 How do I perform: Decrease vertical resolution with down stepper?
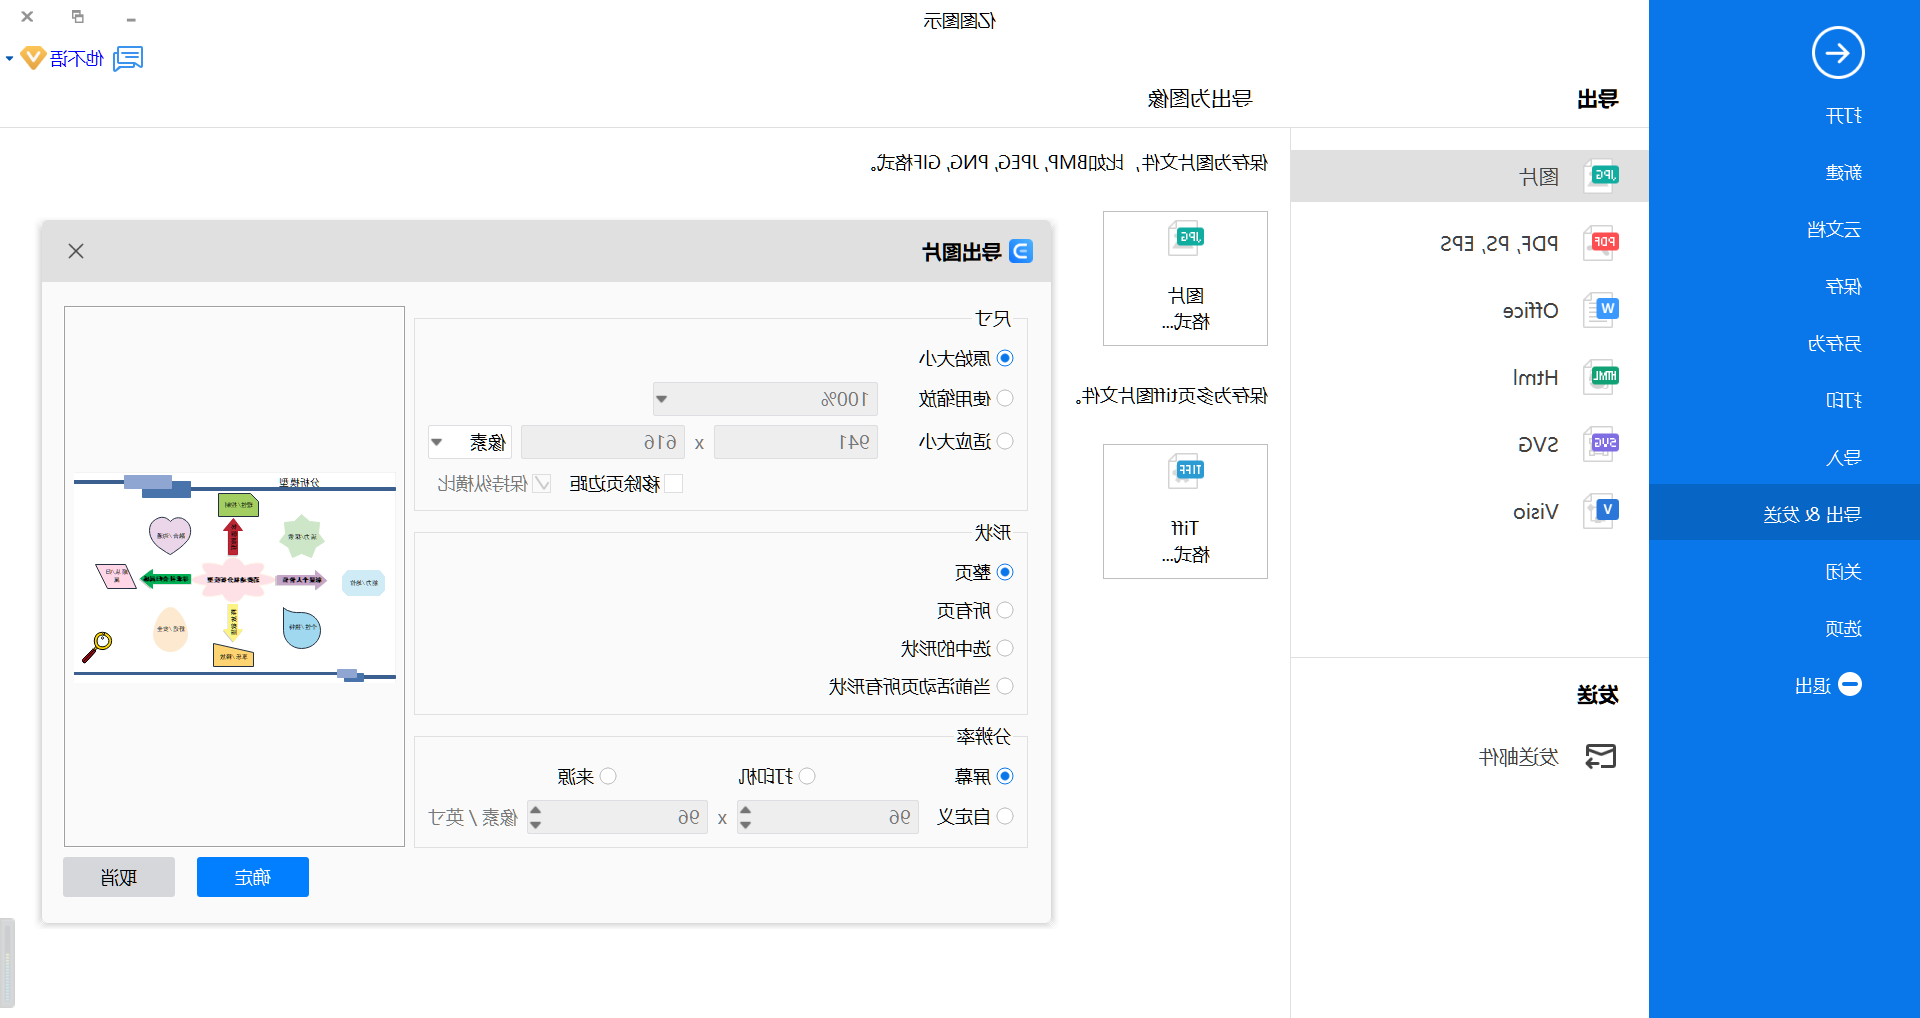[535, 825]
